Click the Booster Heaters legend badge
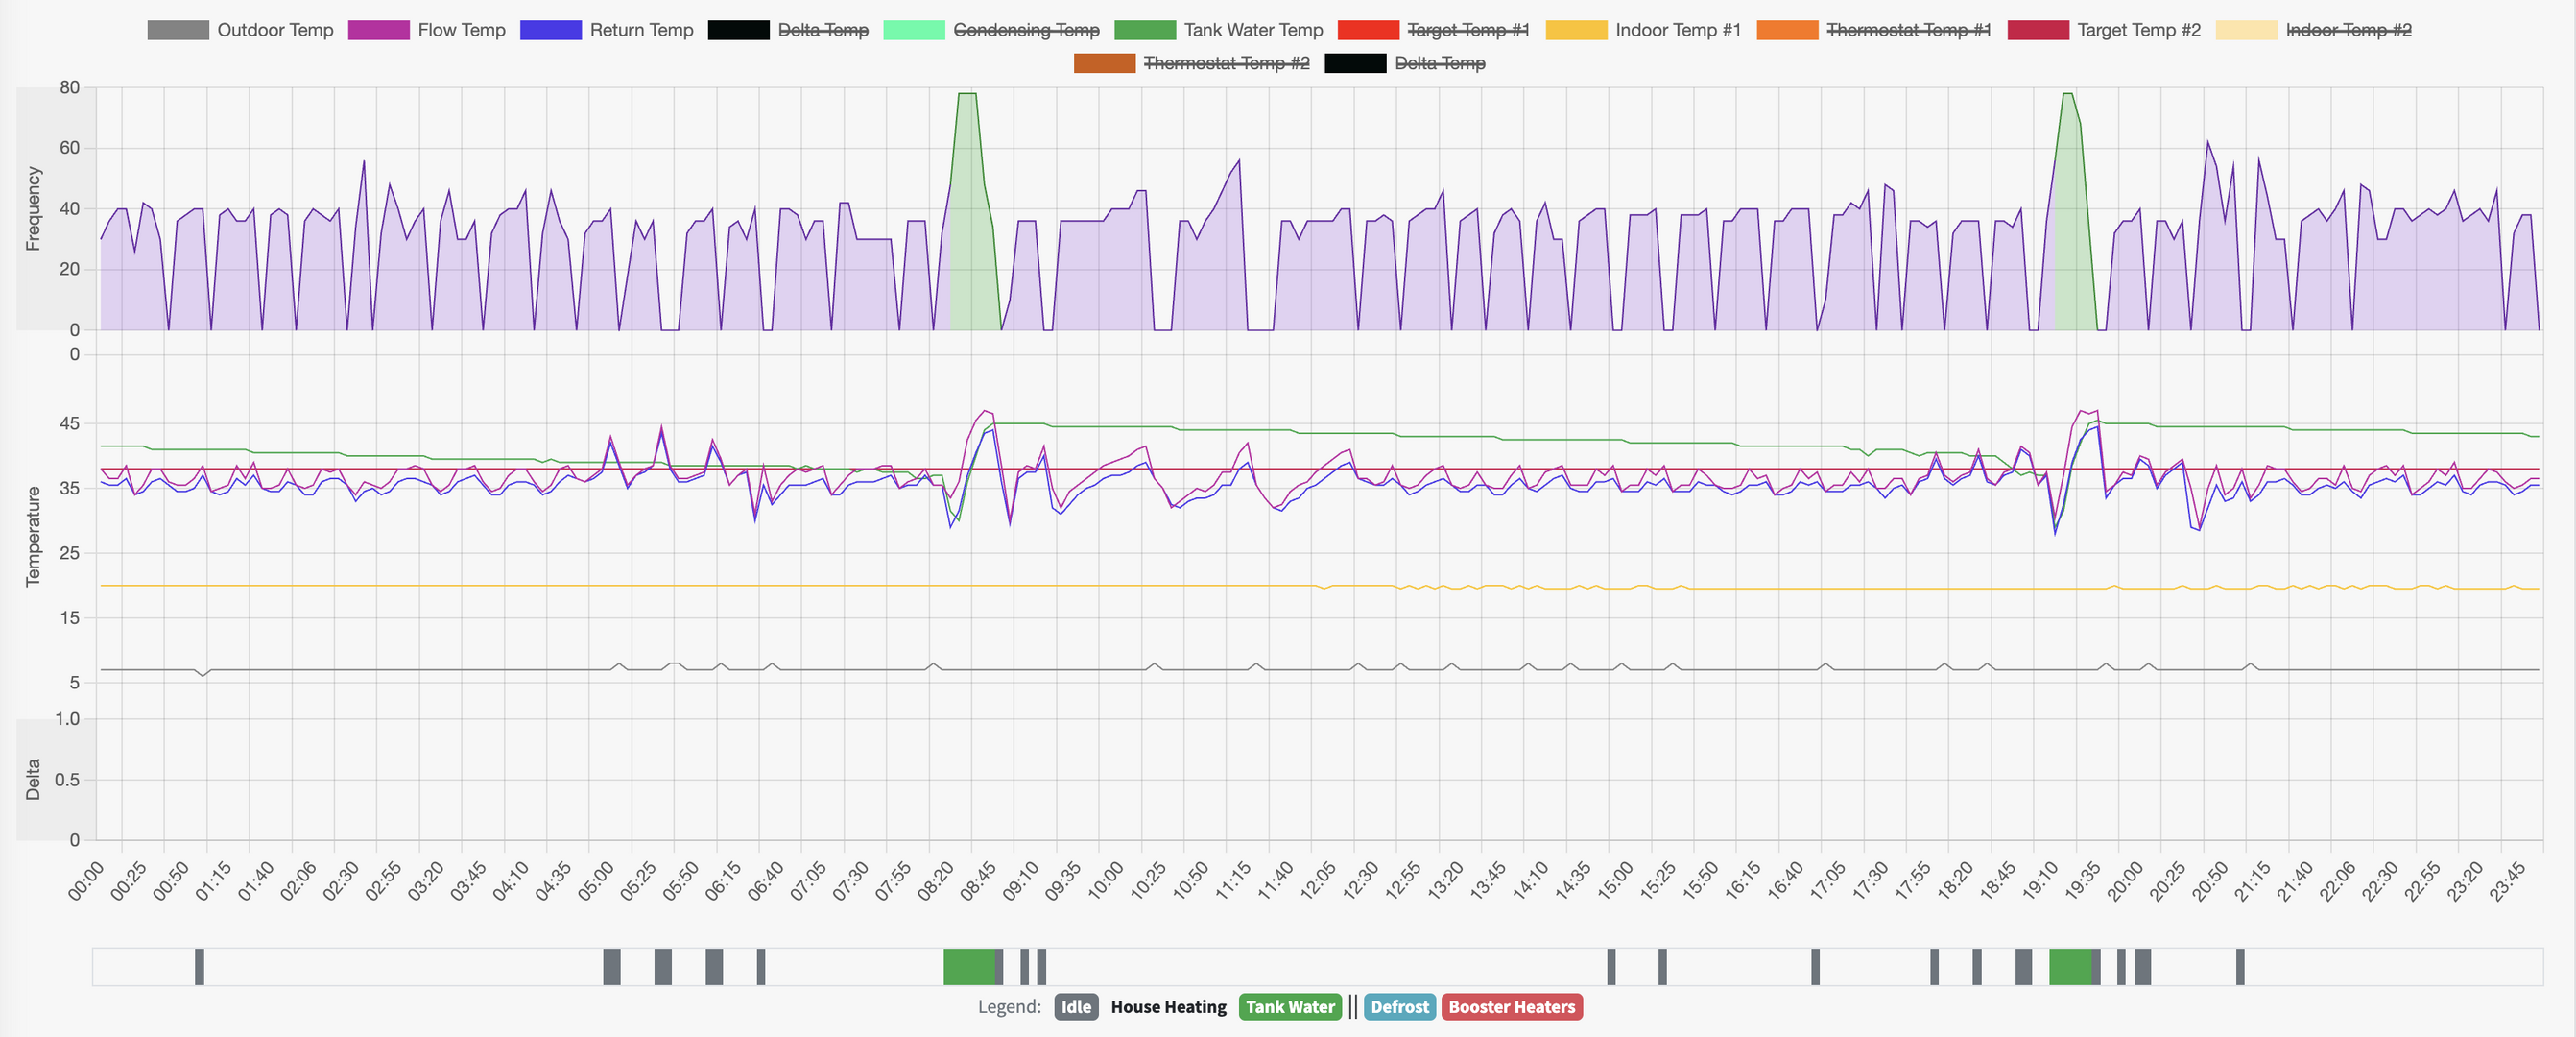 tap(1511, 1007)
